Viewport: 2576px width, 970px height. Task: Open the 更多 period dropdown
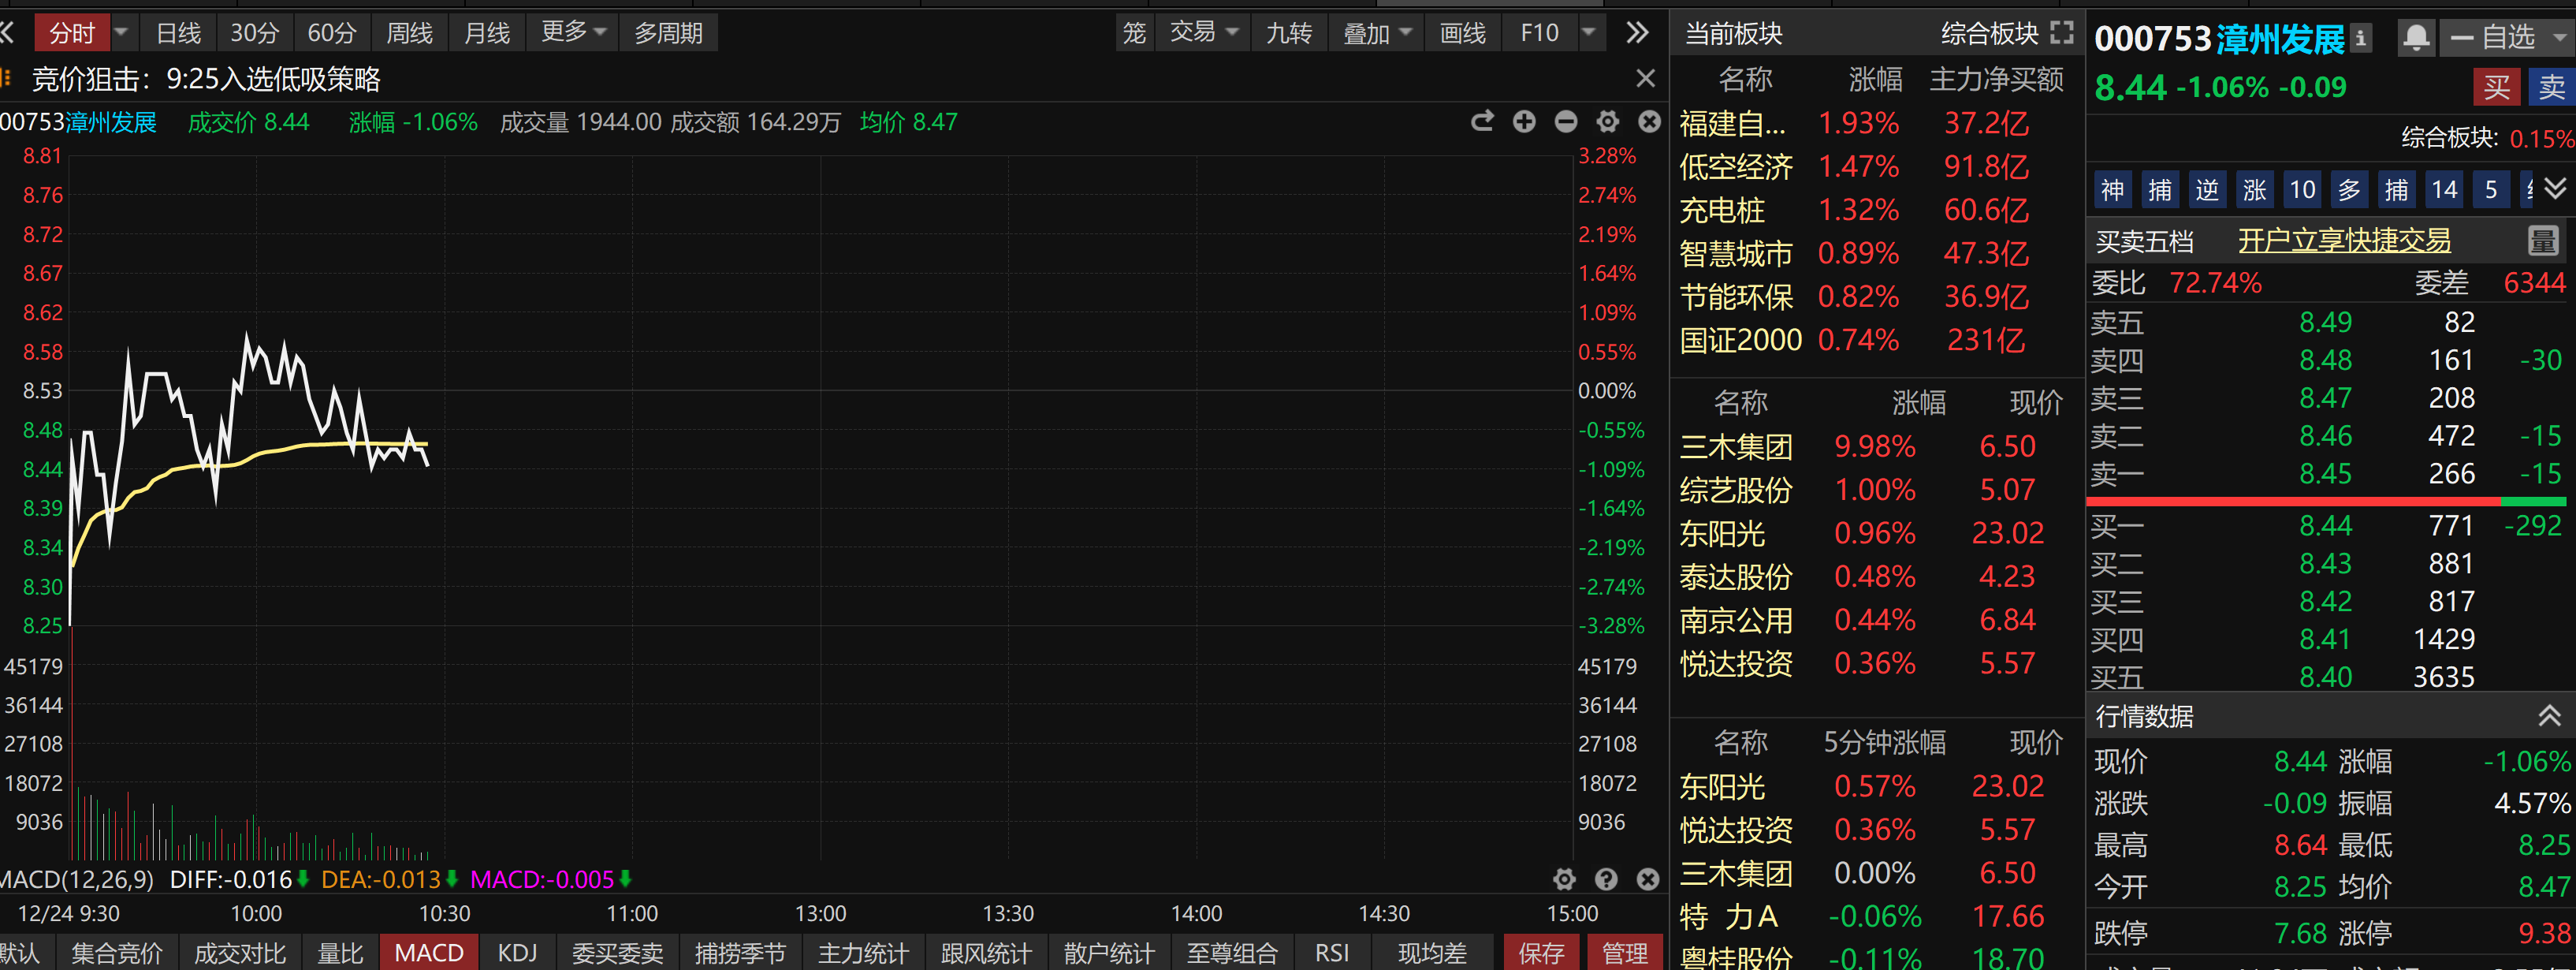click(x=573, y=32)
